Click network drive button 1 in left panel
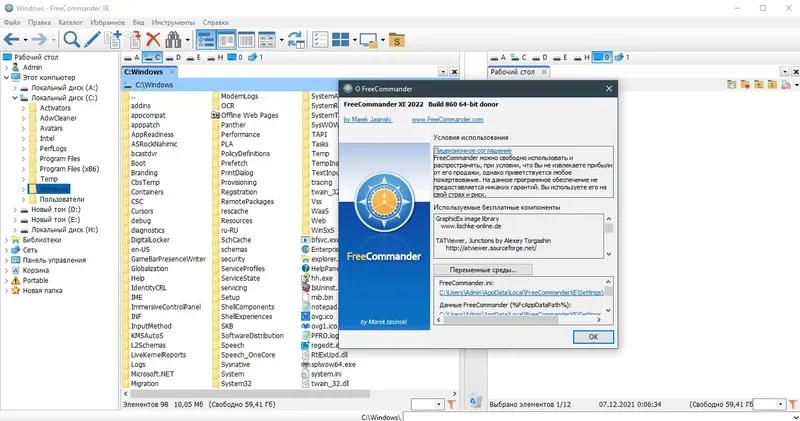800x421 pixels. point(255,58)
